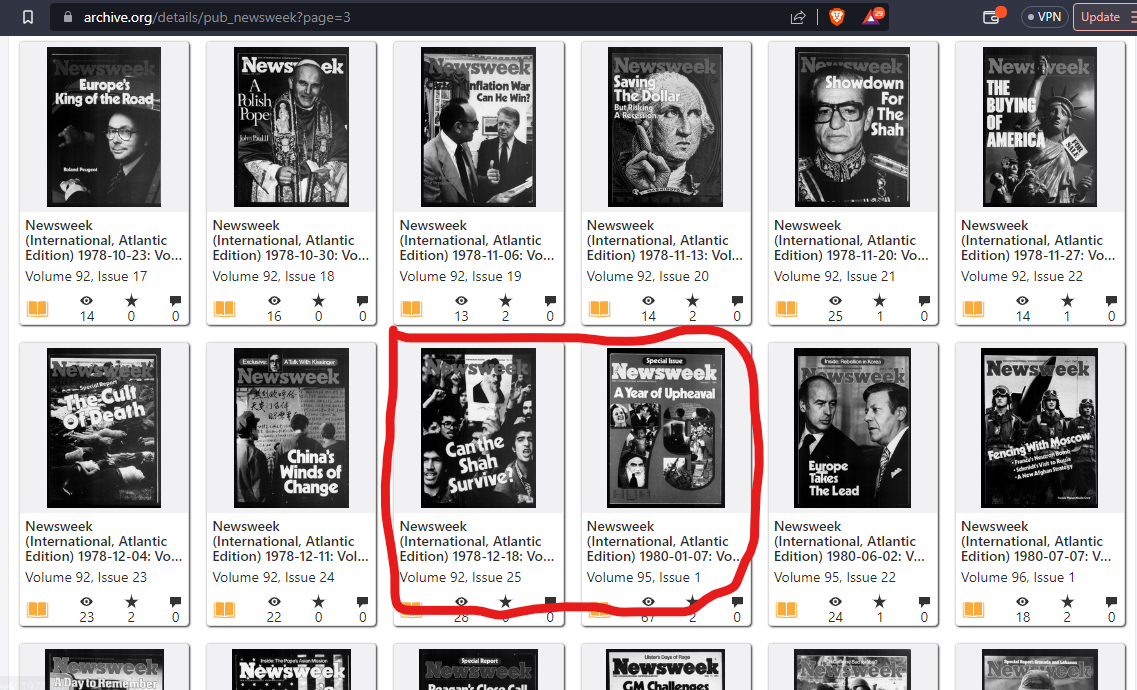Click the bookmark icon in the browser bar
This screenshot has height=690, width=1137.
pos(28,17)
